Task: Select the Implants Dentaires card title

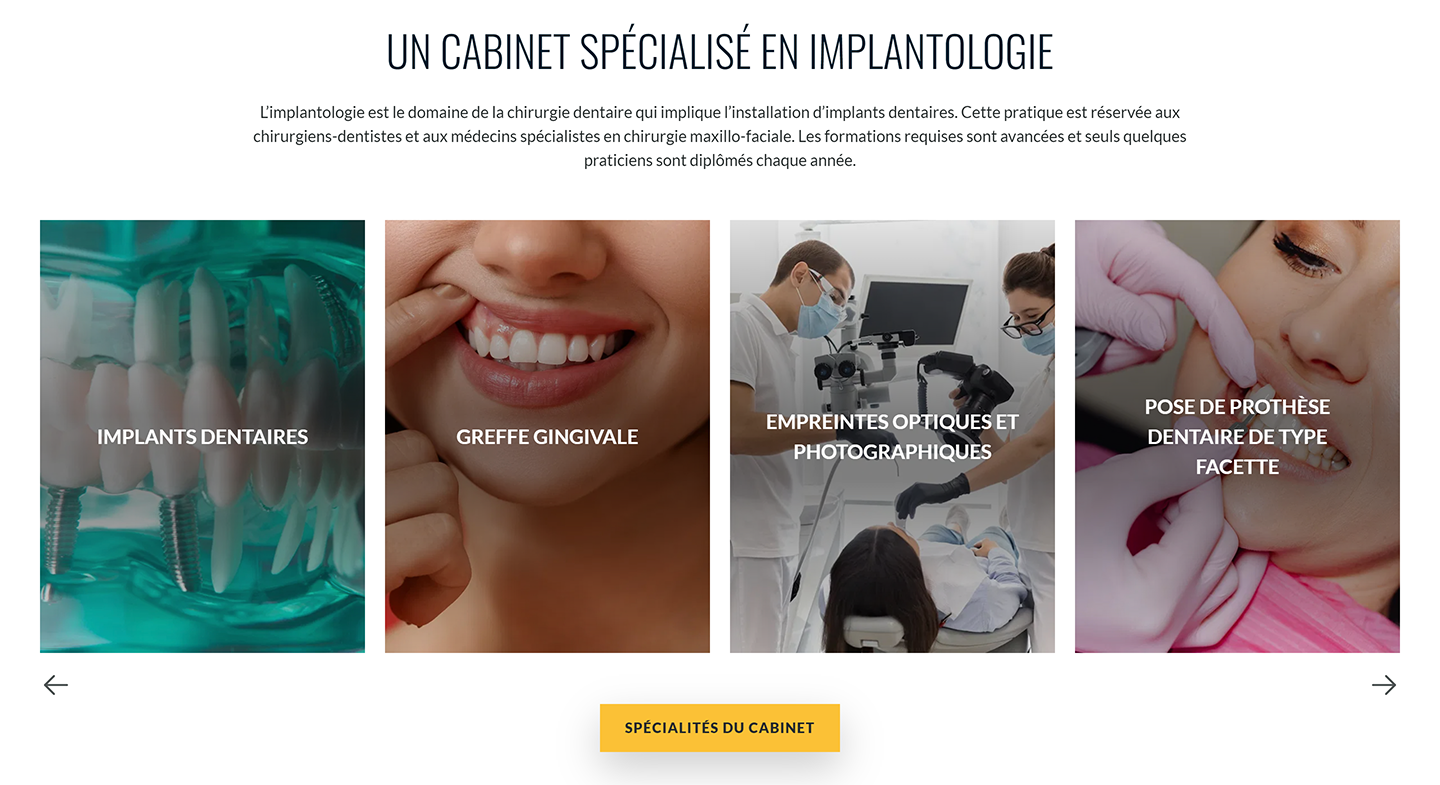Action: (x=202, y=437)
